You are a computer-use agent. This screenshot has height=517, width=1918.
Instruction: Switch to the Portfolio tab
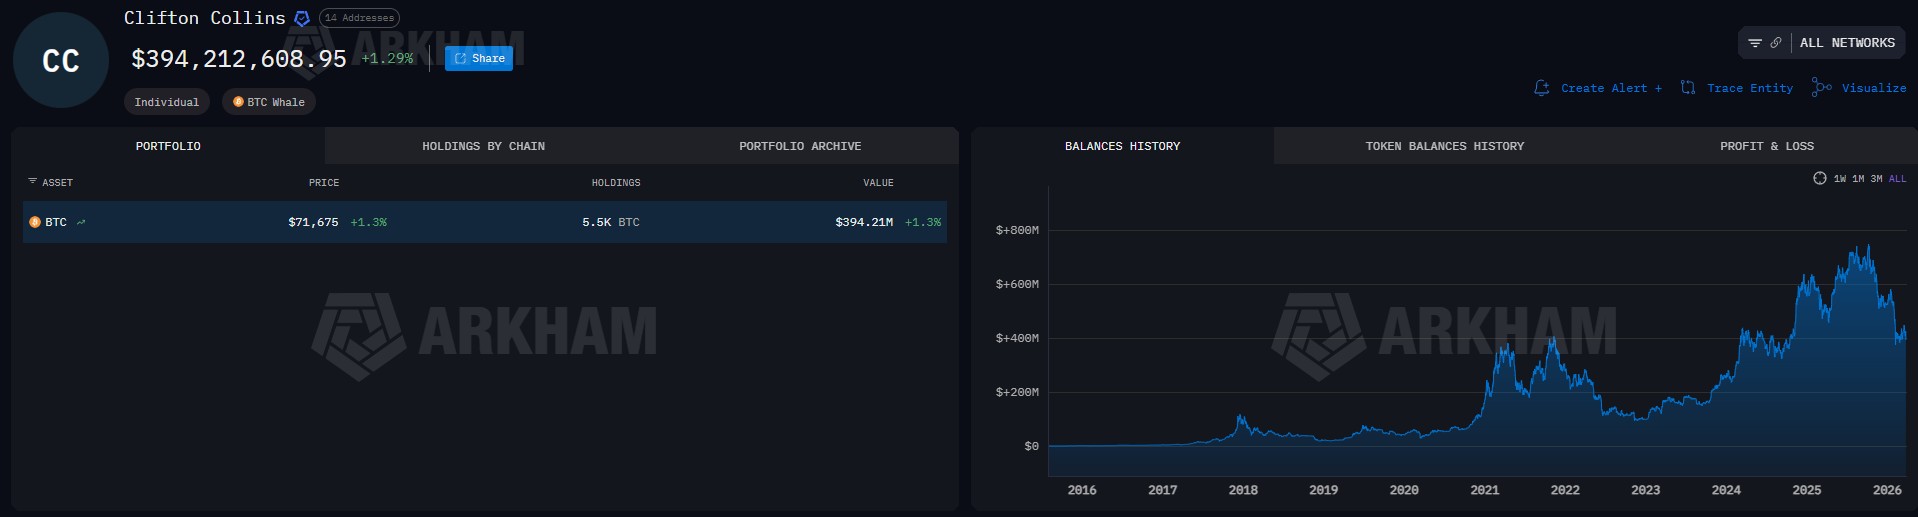point(168,146)
